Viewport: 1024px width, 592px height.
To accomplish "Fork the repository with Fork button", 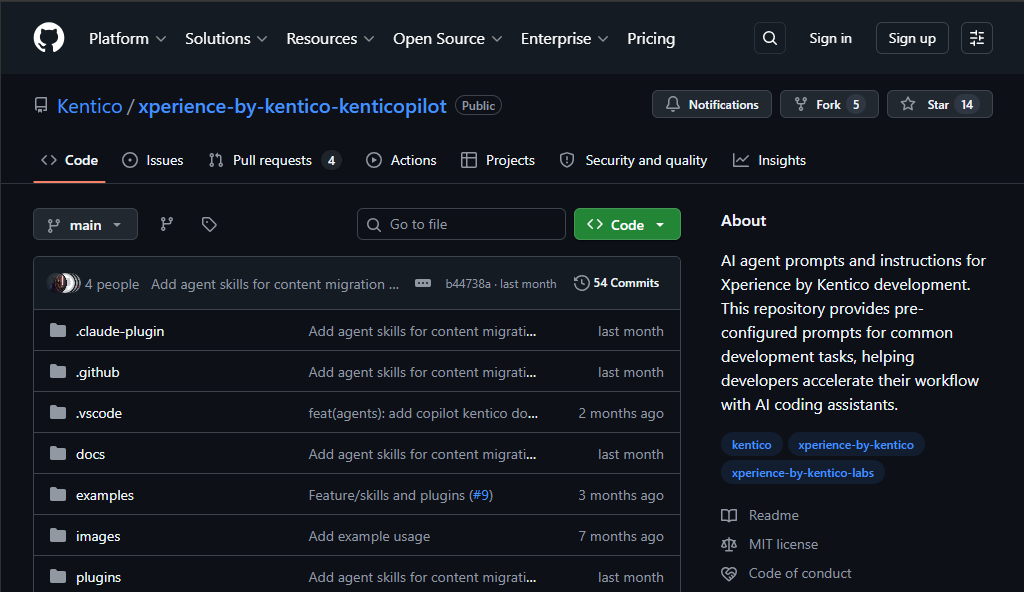I will [829, 104].
